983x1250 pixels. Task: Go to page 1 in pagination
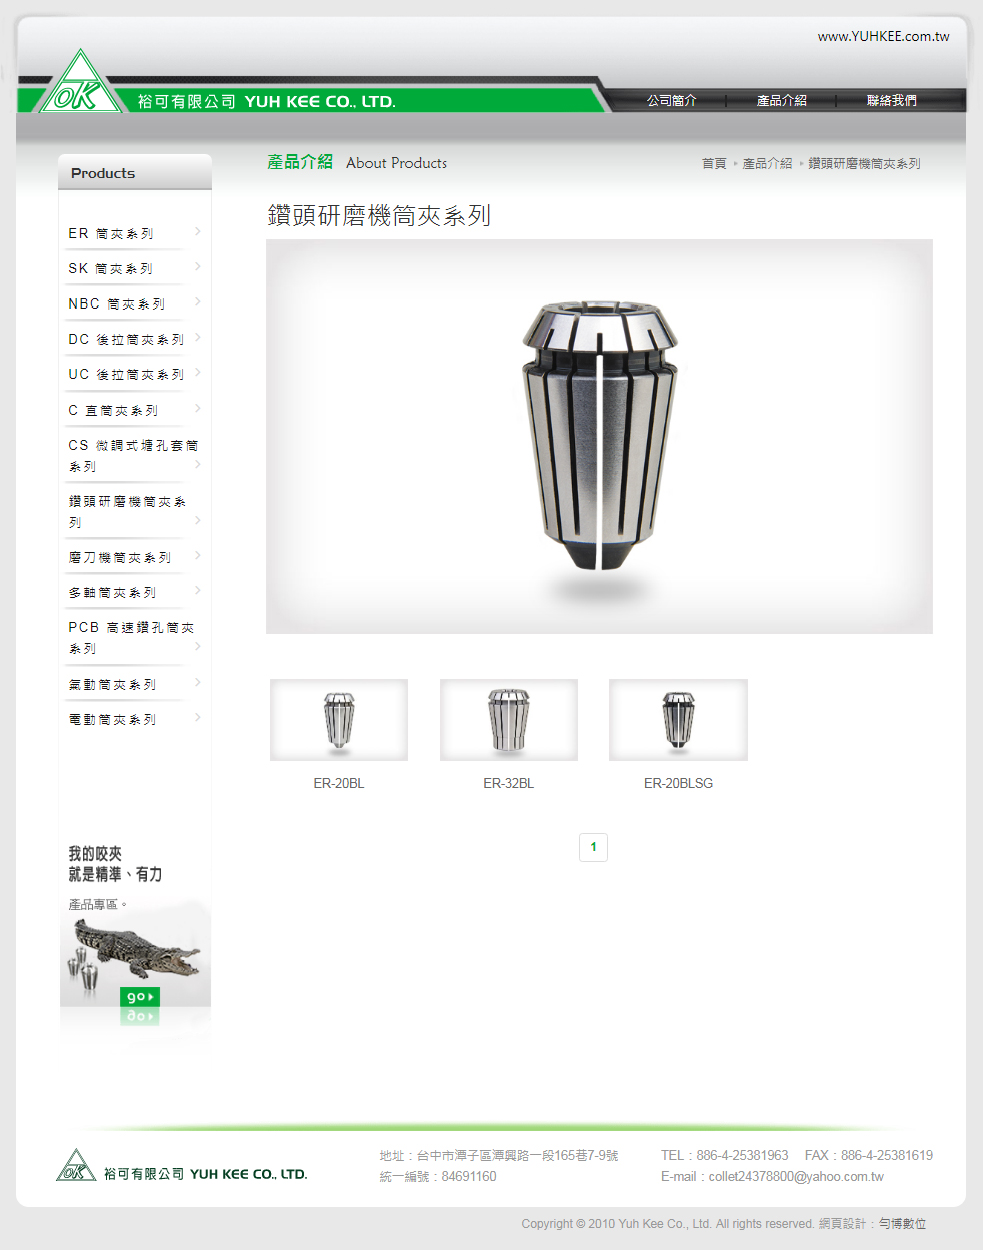coord(593,847)
